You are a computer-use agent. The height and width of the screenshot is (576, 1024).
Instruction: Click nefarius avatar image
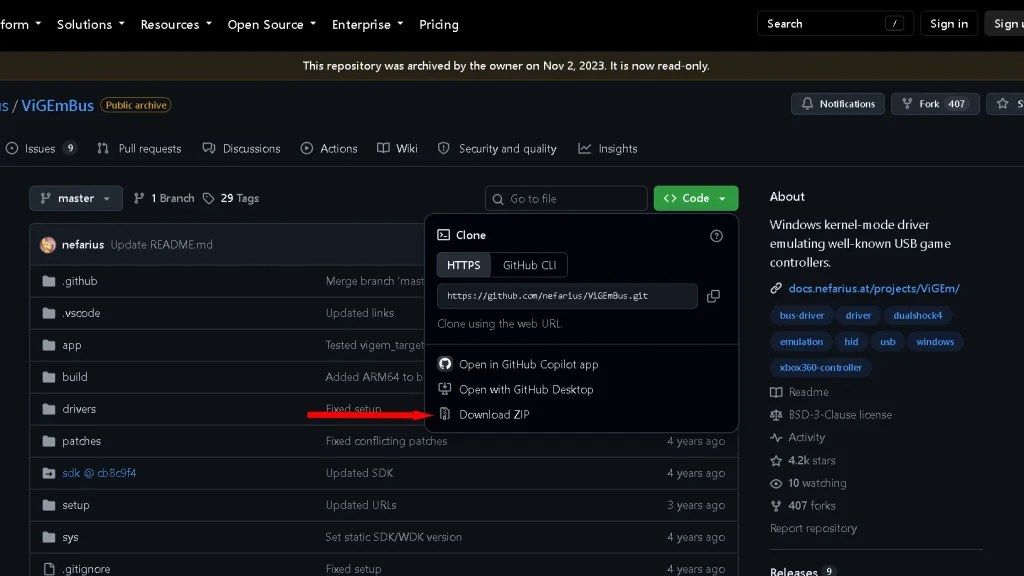coord(48,244)
